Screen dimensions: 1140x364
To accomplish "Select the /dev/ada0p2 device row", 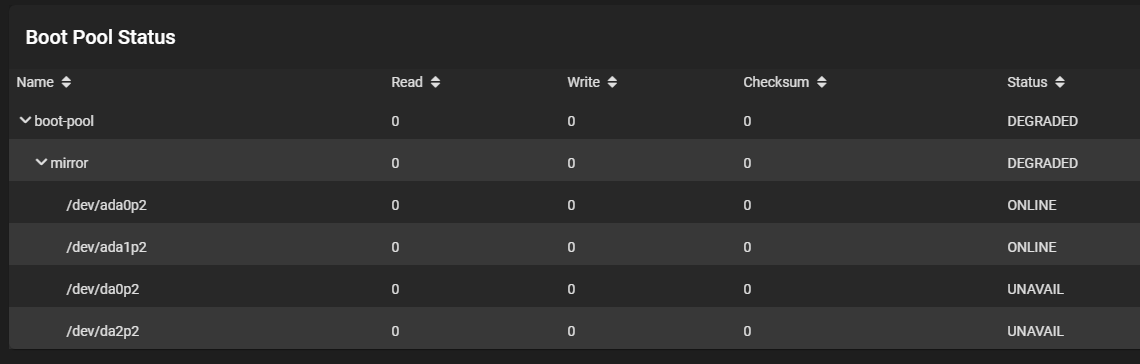I will click(x=574, y=205).
